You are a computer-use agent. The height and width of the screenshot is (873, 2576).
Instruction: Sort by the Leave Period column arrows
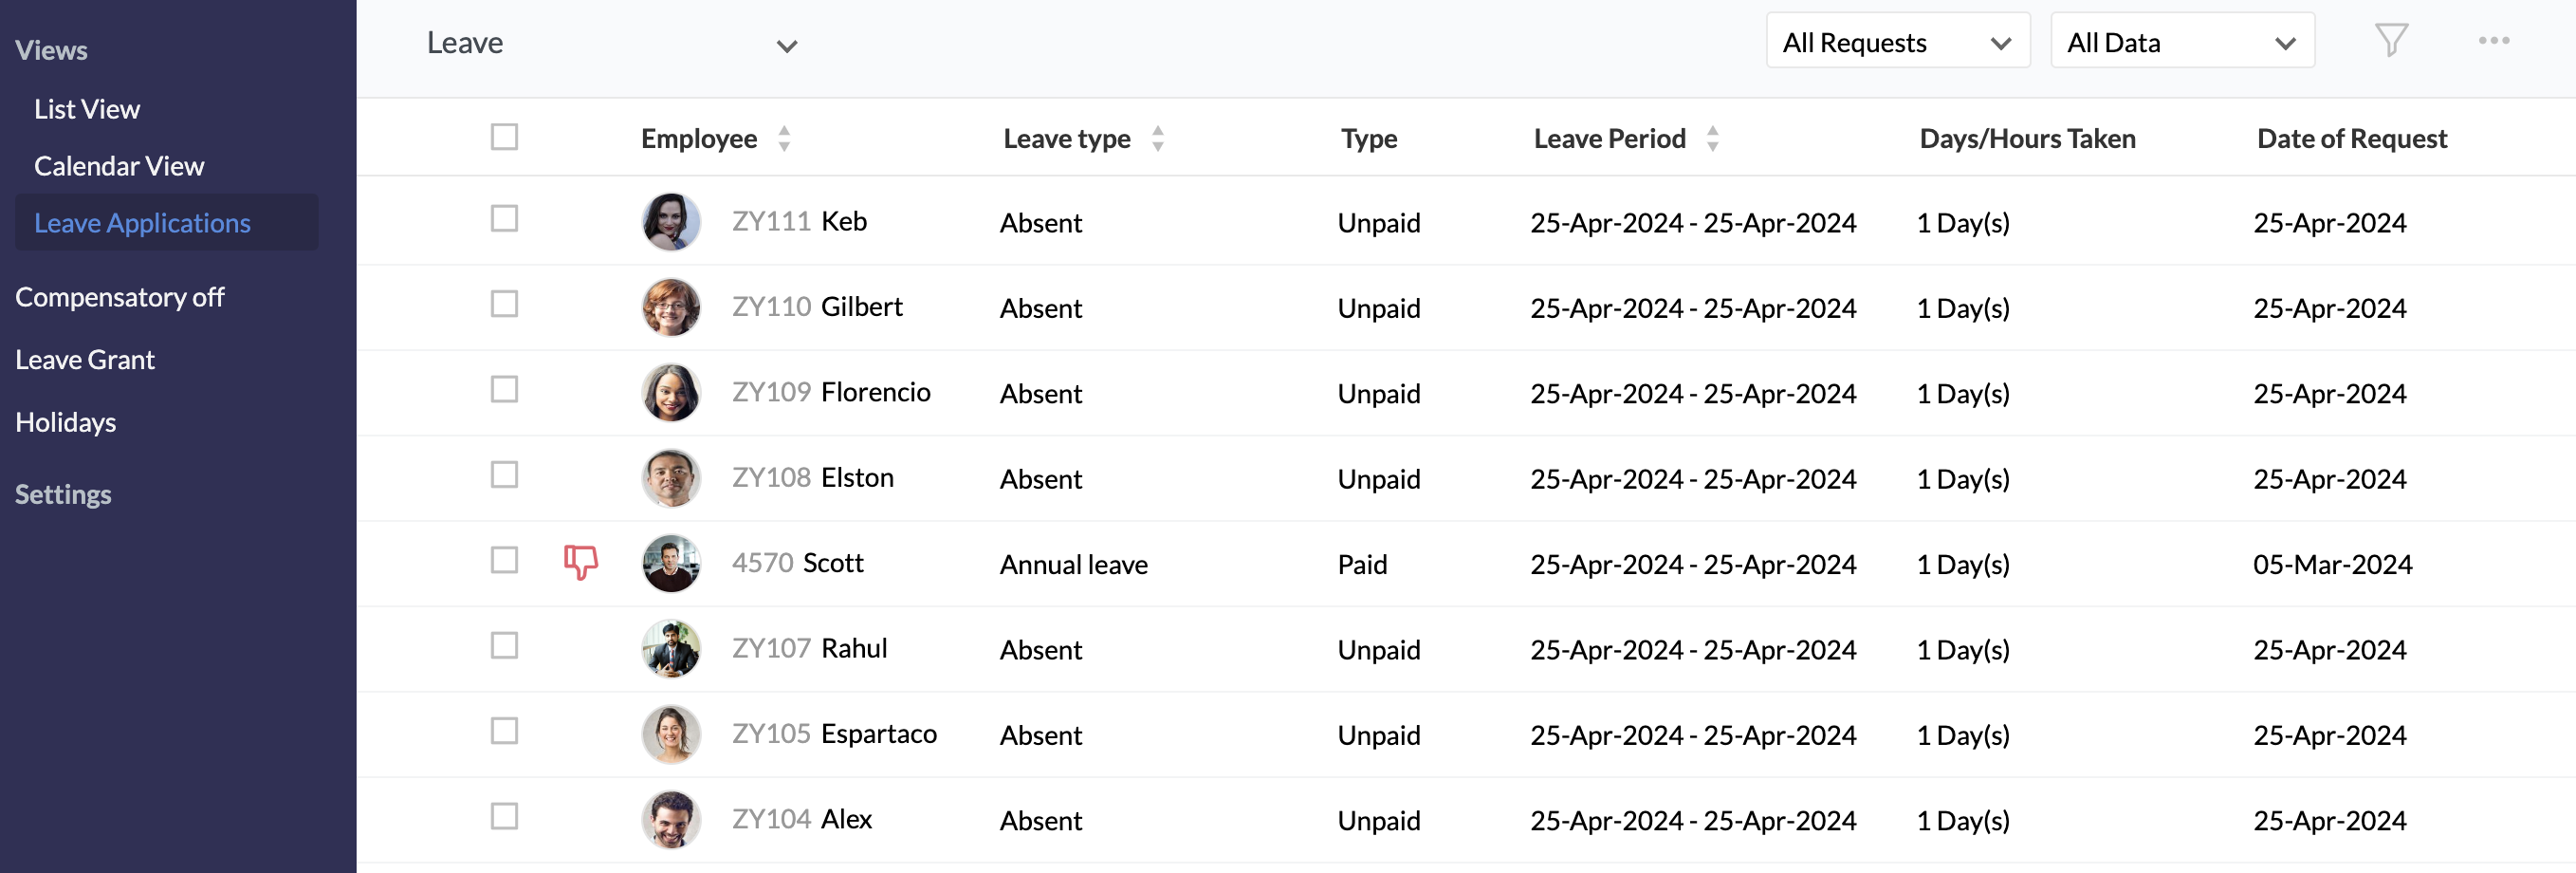(x=1713, y=139)
